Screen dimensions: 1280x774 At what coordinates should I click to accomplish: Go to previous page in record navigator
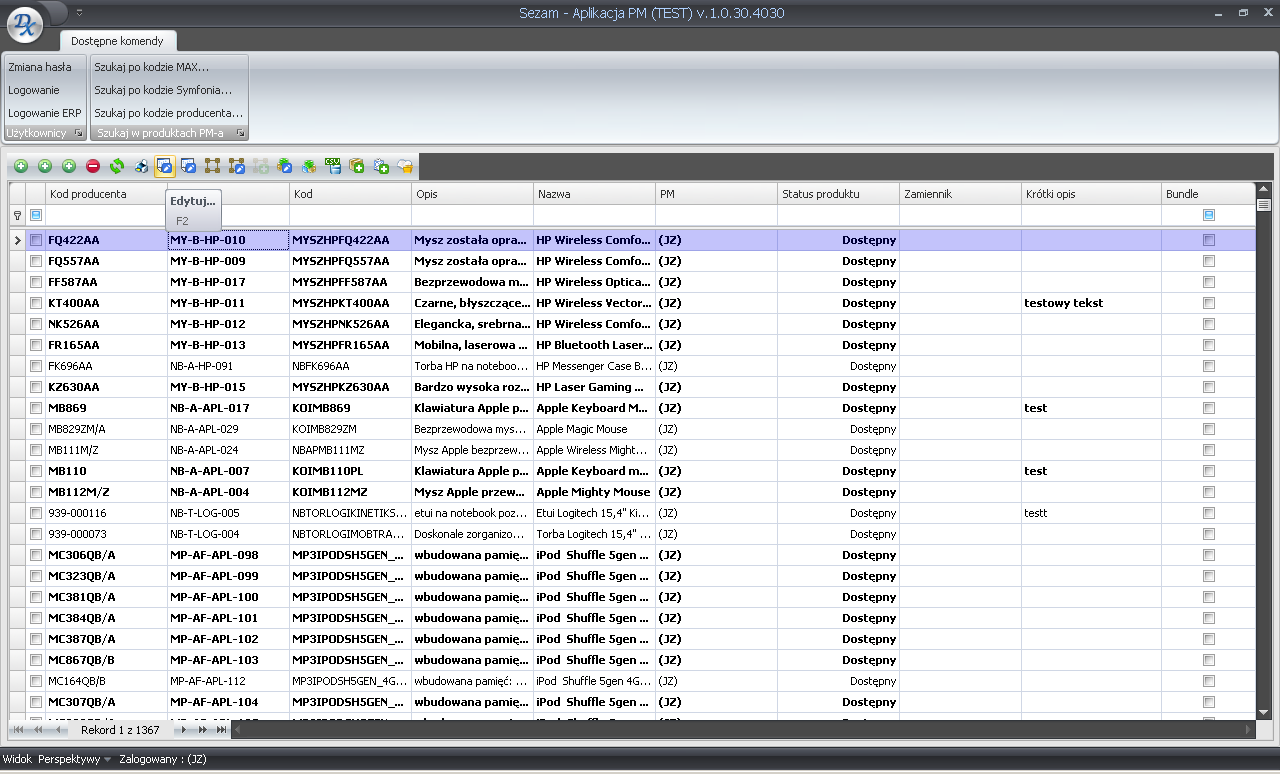pos(38,730)
